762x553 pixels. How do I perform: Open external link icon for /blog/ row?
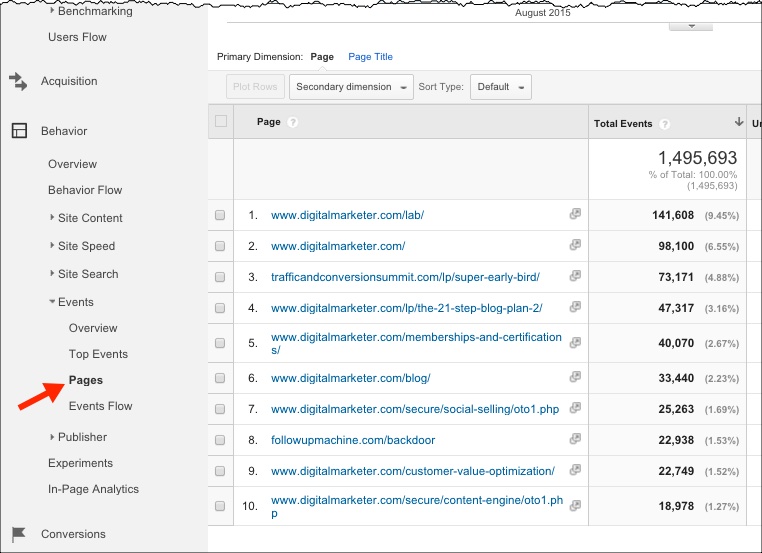(x=575, y=377)
